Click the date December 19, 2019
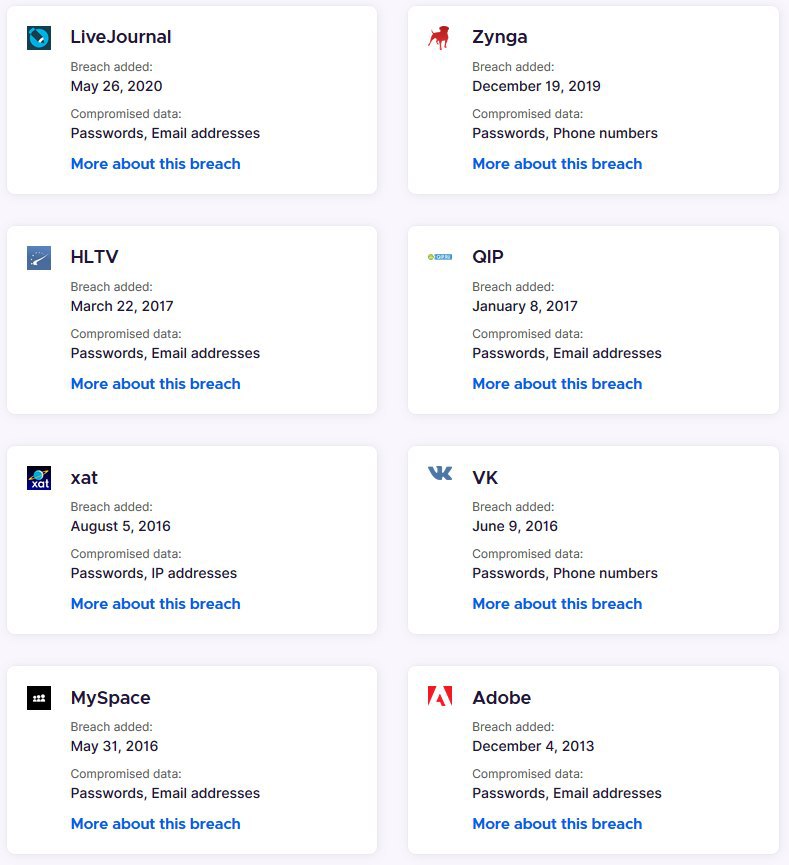This screenshot has width=789, height=865. pos(536,86)
